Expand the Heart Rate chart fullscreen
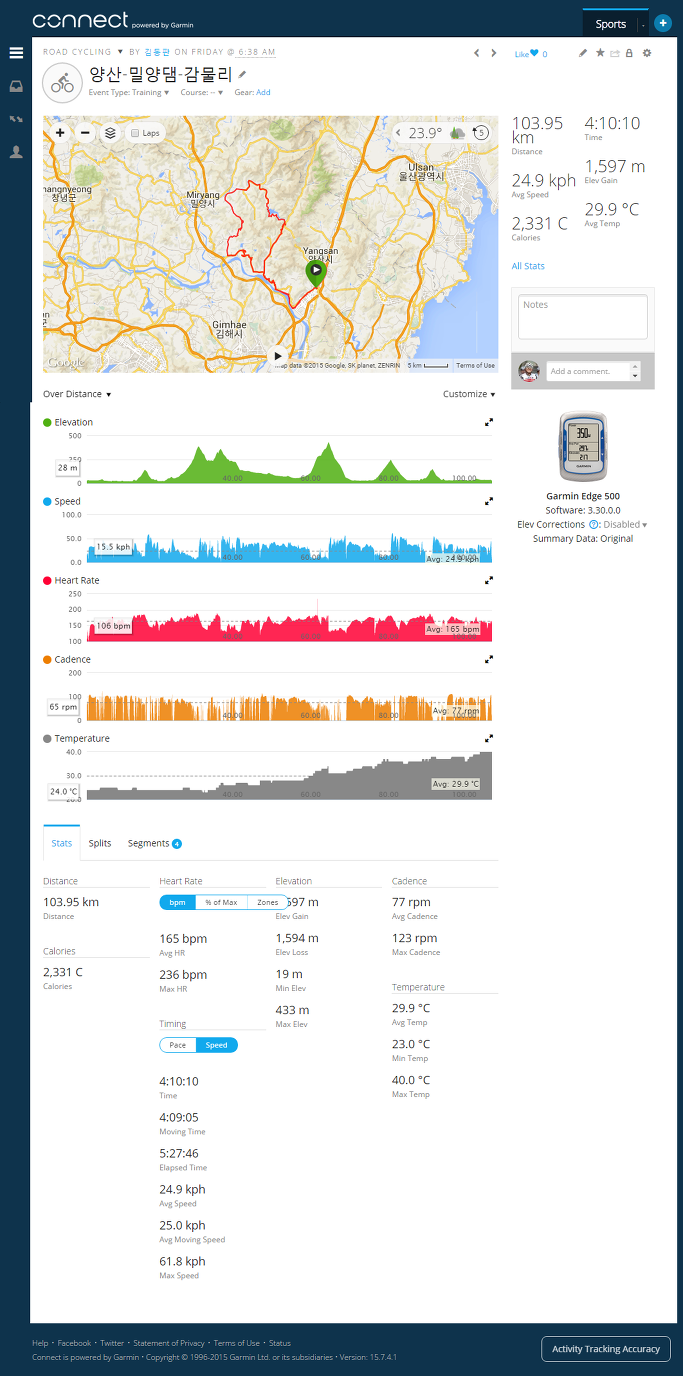The width and height of the screenshot is (683, 1376). 489,580
